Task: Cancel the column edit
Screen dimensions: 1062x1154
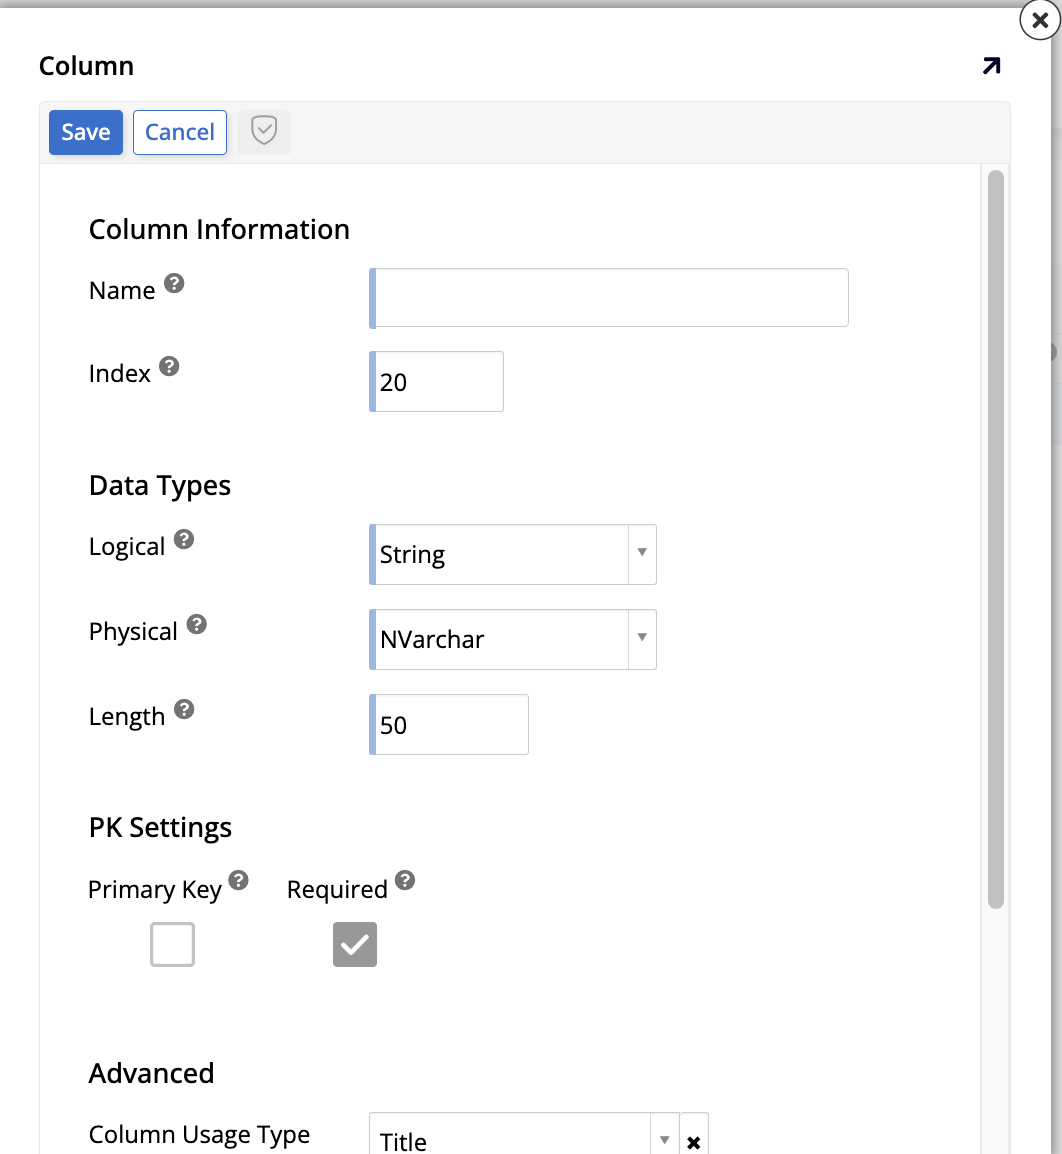Action: 180,132
